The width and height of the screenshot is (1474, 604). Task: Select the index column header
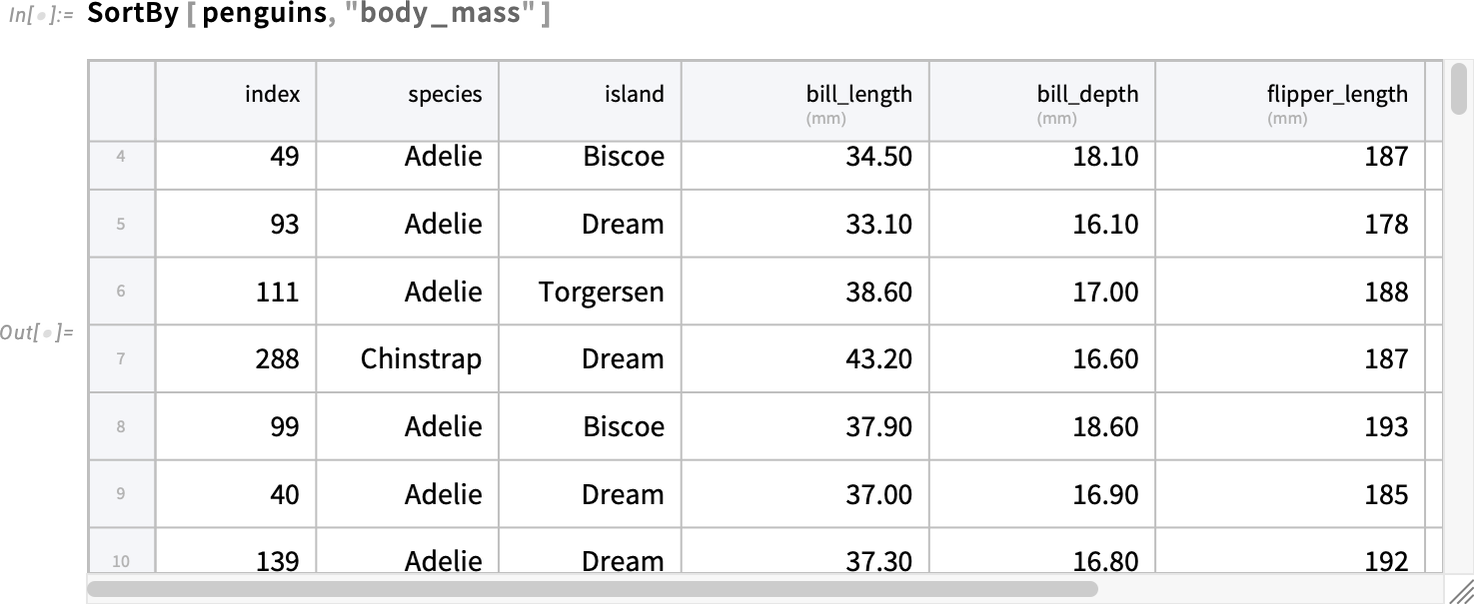click(x=236, y=101)
